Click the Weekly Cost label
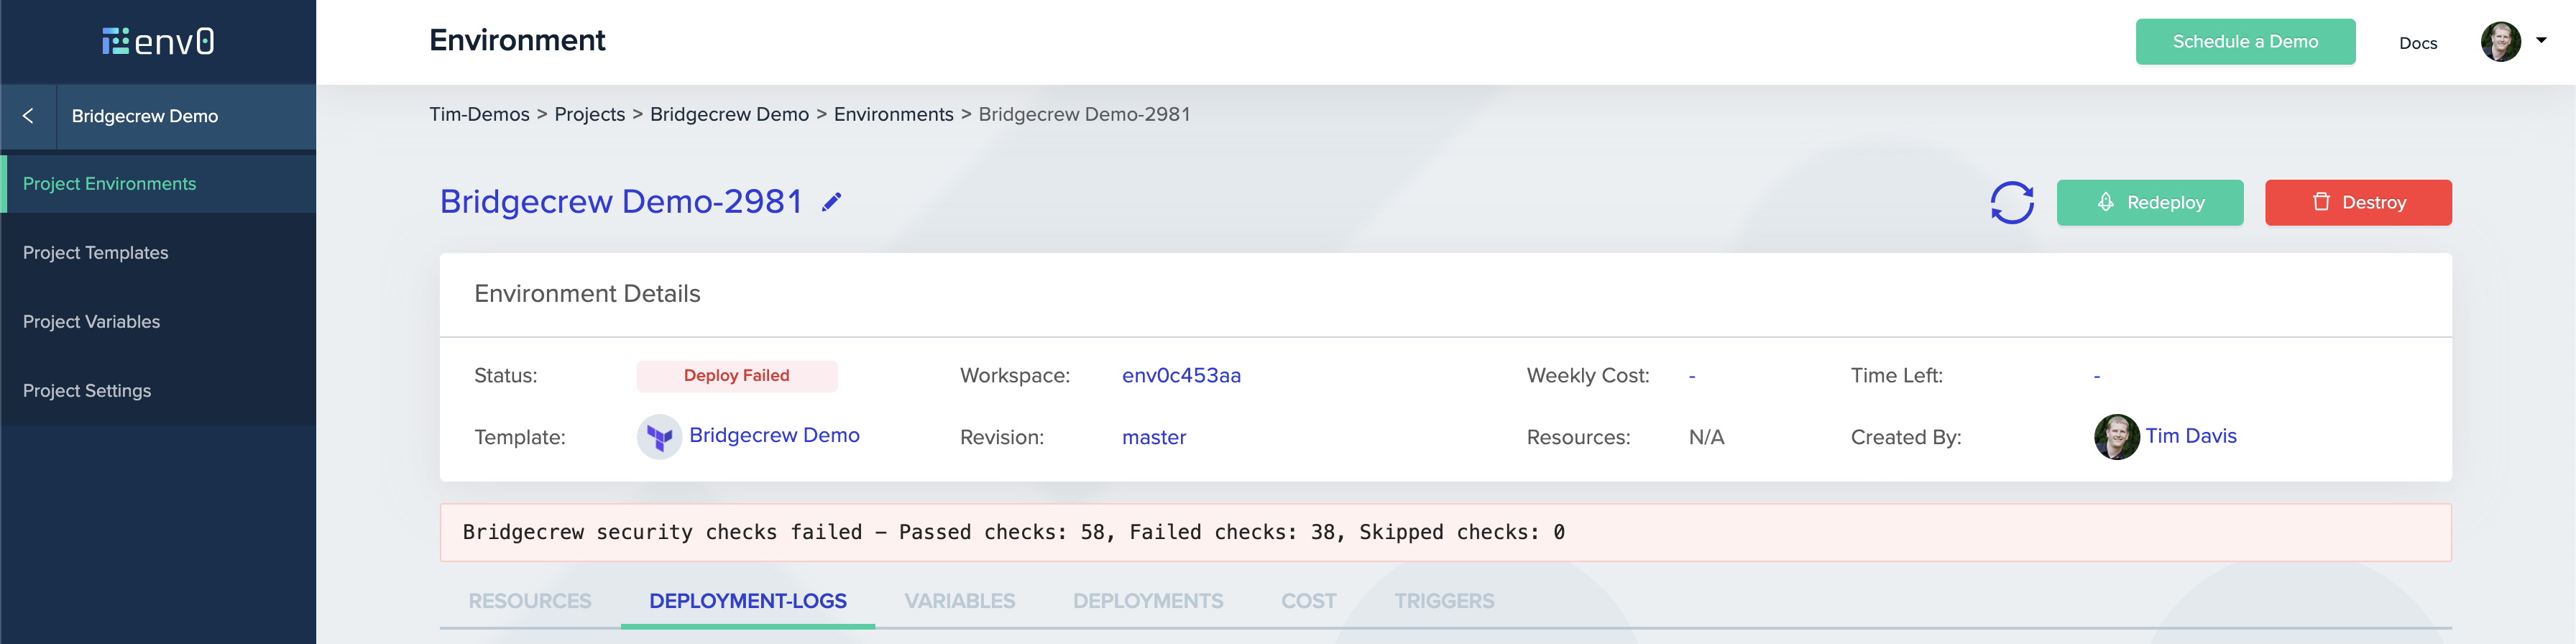This screenshot has height=644, width=2576. (x=1588, y=377)
